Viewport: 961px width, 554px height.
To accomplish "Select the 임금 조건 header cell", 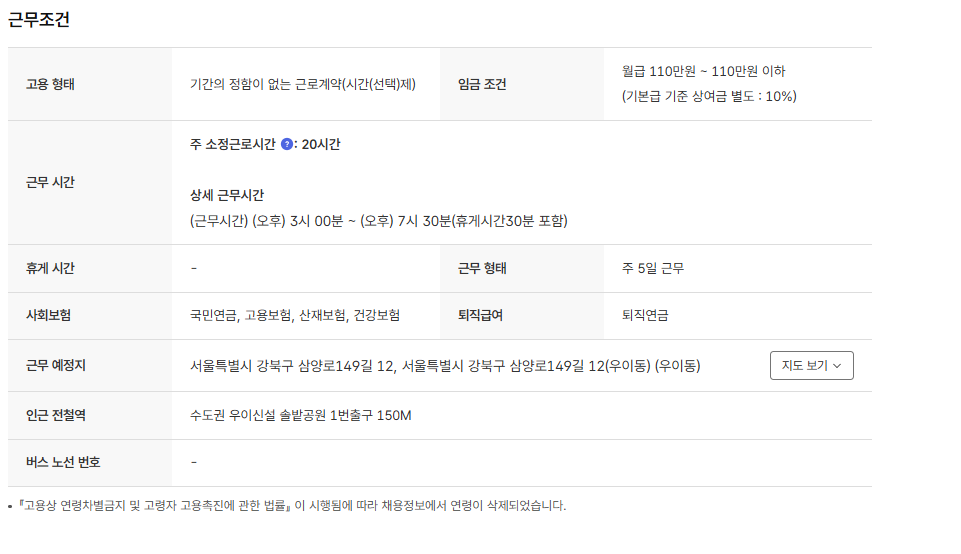I will [482, 84].
